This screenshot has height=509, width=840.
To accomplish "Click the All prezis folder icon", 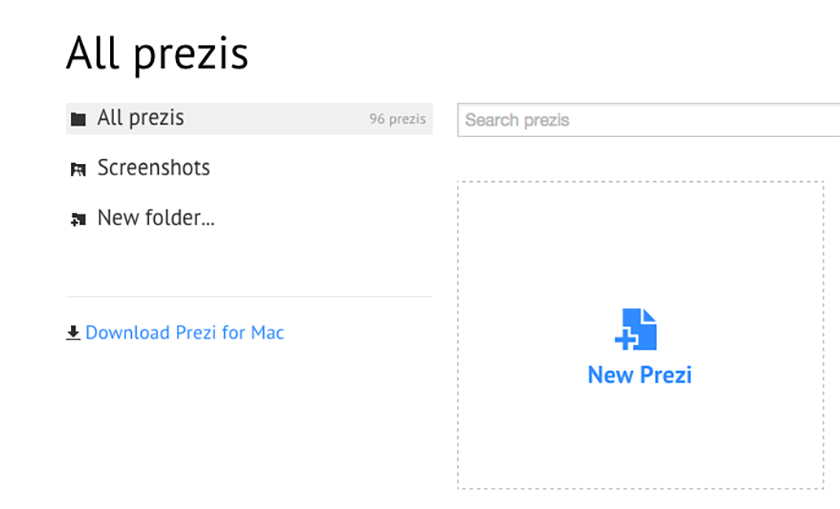I will pos(78,119).
